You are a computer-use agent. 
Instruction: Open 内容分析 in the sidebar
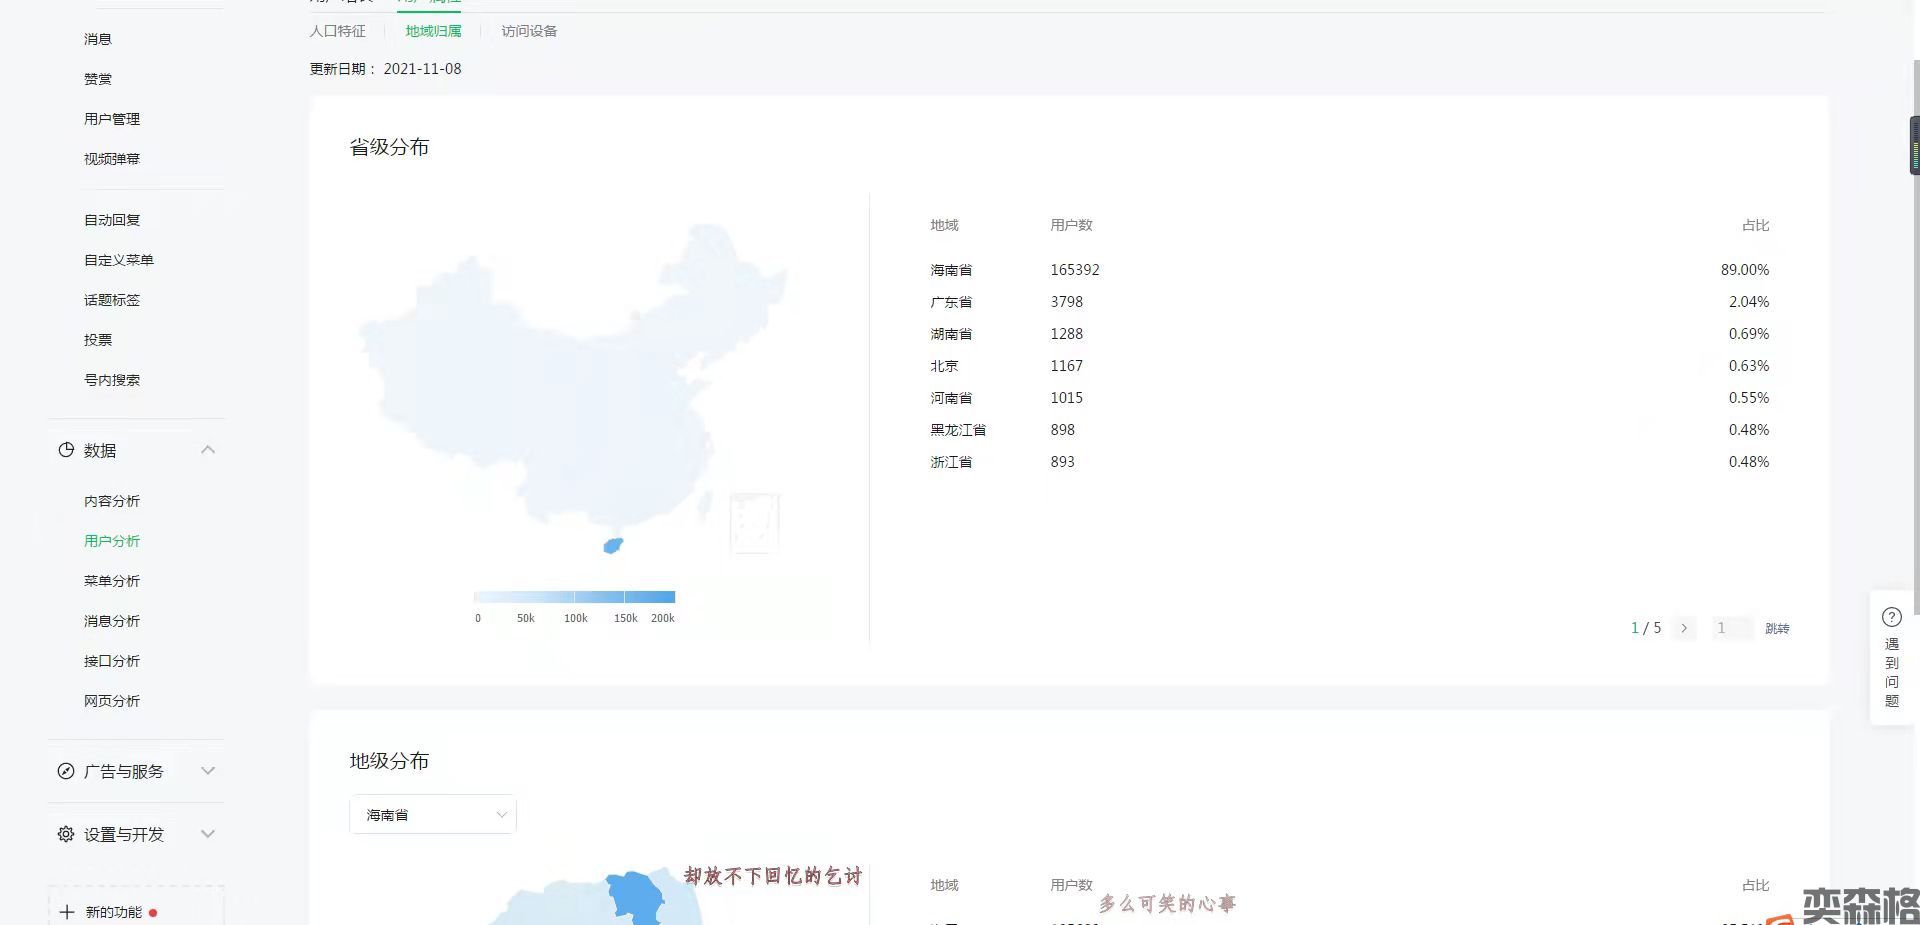point(112,501)
